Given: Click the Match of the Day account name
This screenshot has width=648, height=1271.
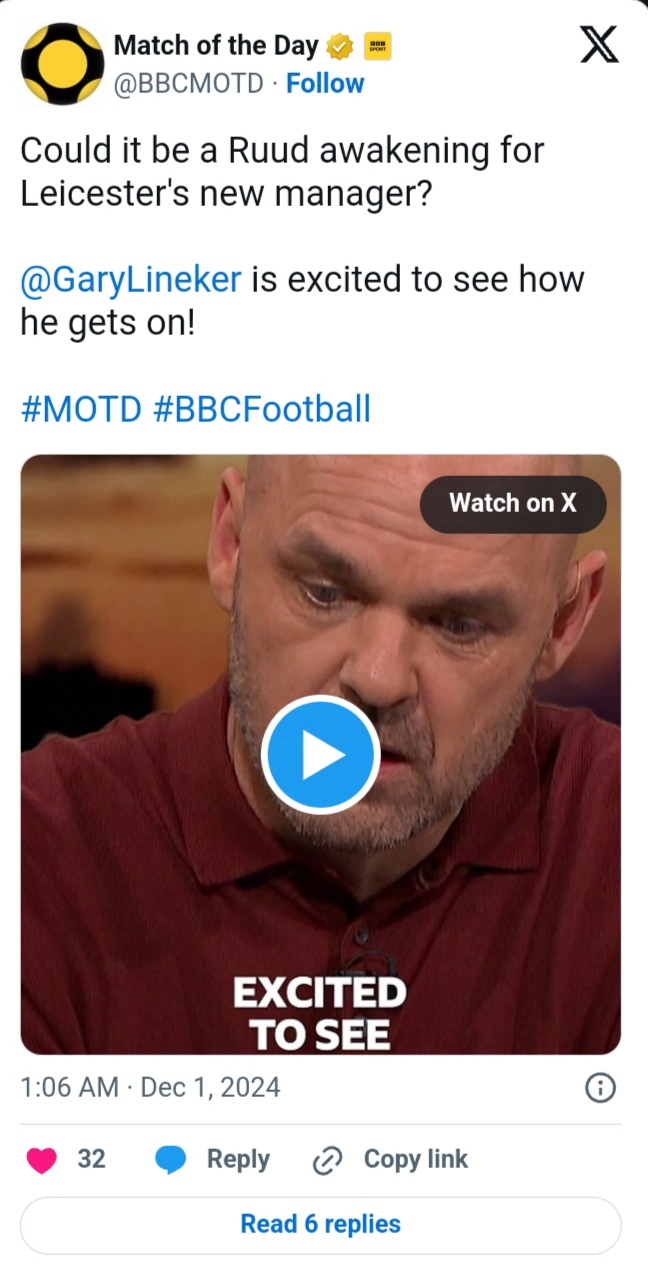Looking at the screenshot, I should pos(215,46).
